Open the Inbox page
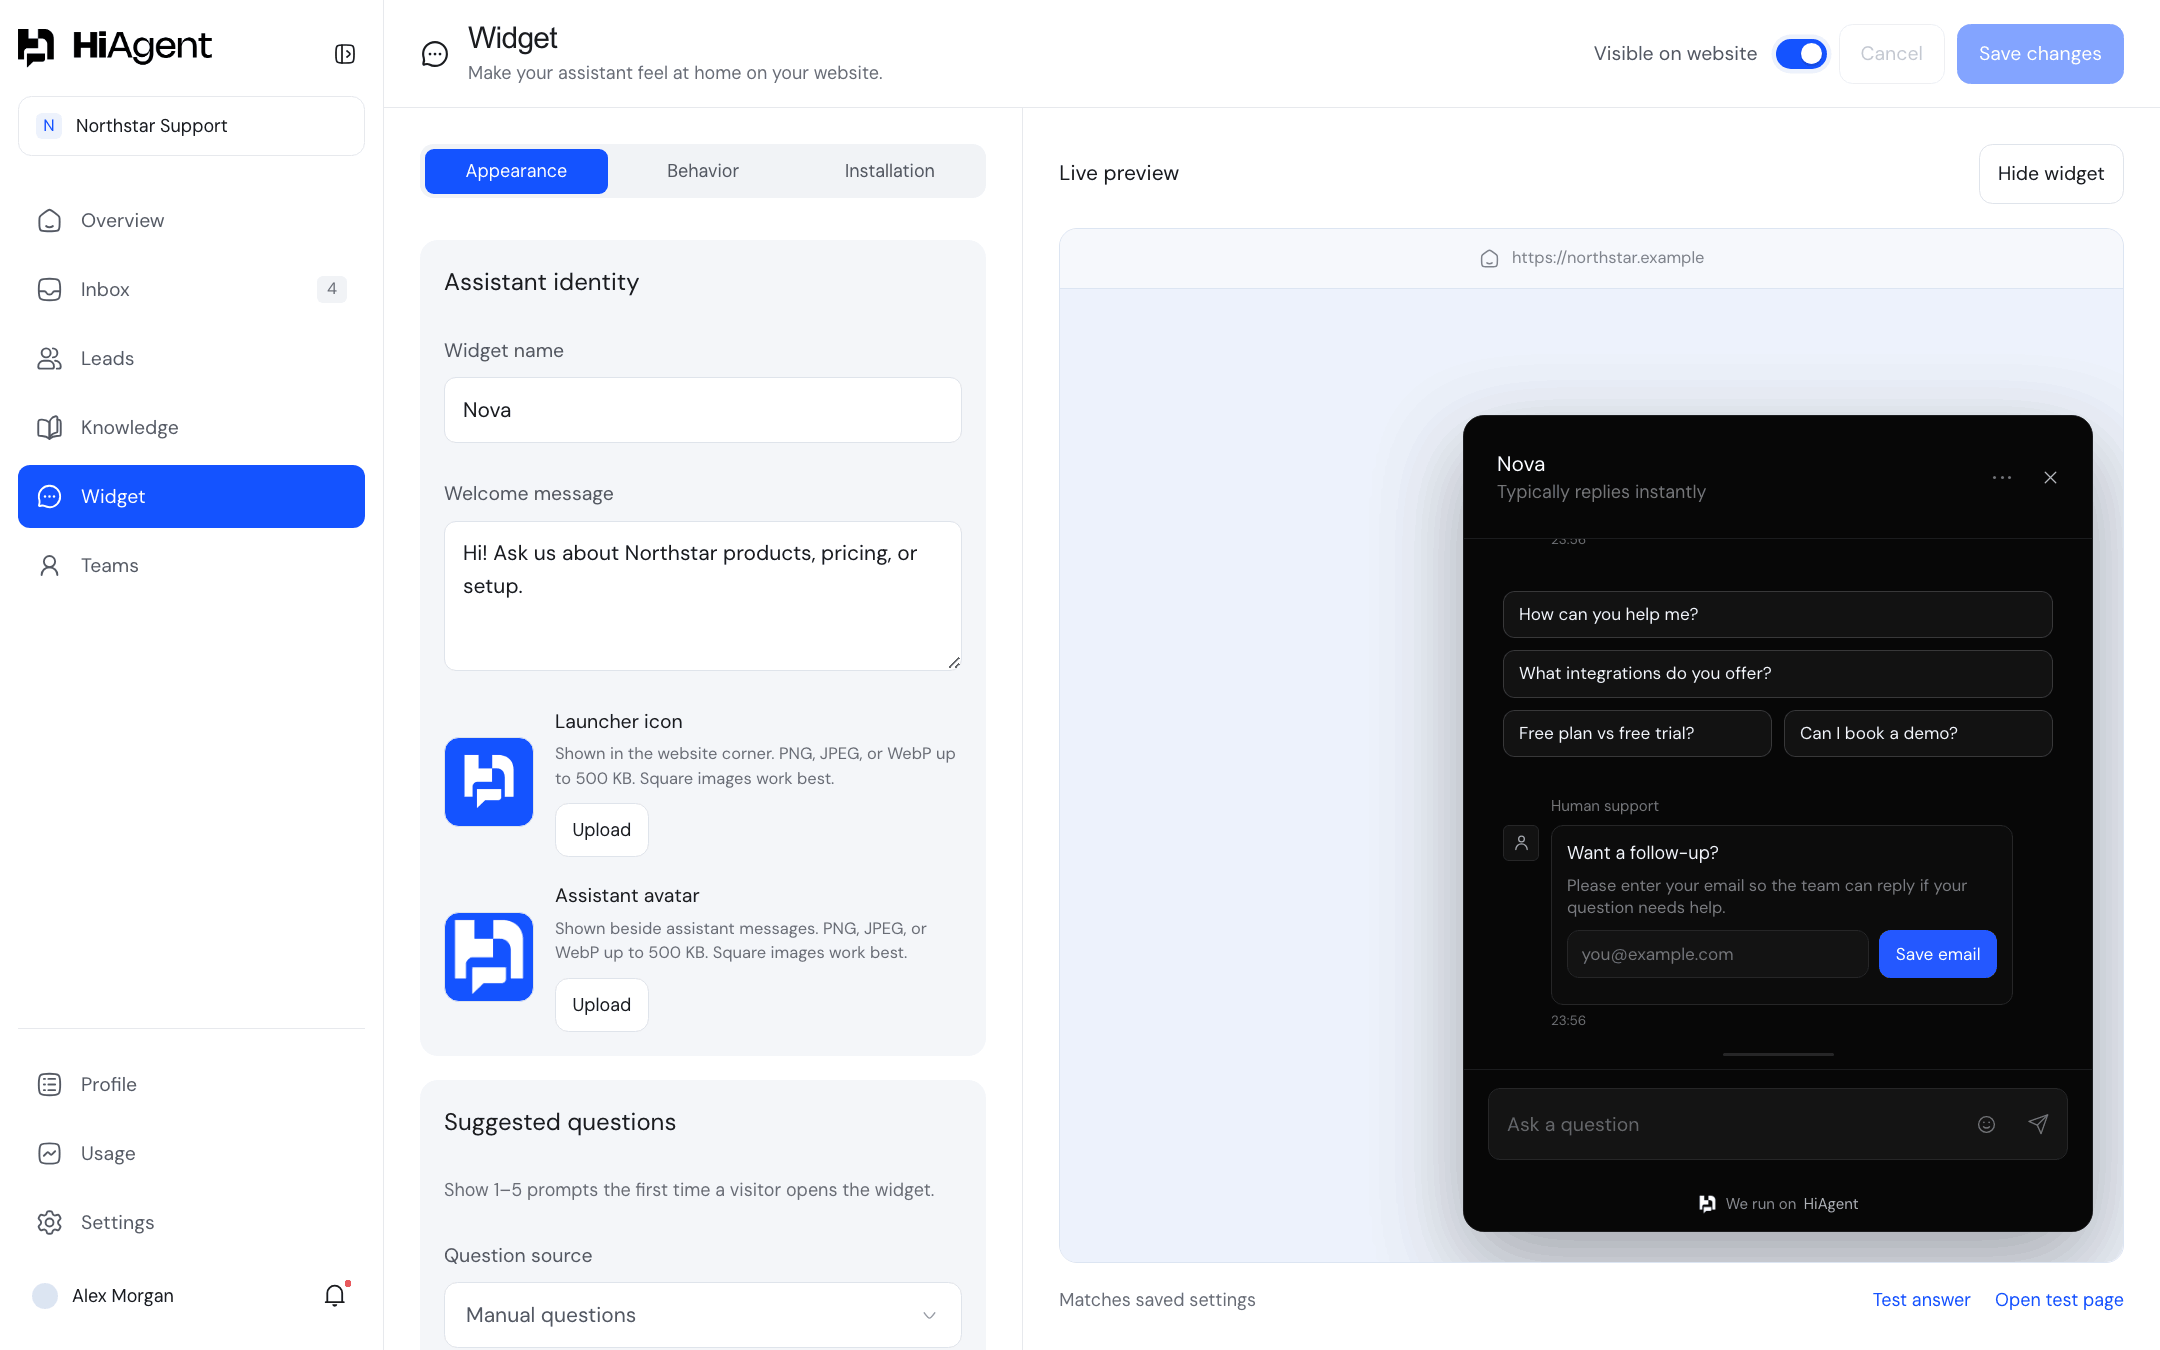 (x=191, y=289)
